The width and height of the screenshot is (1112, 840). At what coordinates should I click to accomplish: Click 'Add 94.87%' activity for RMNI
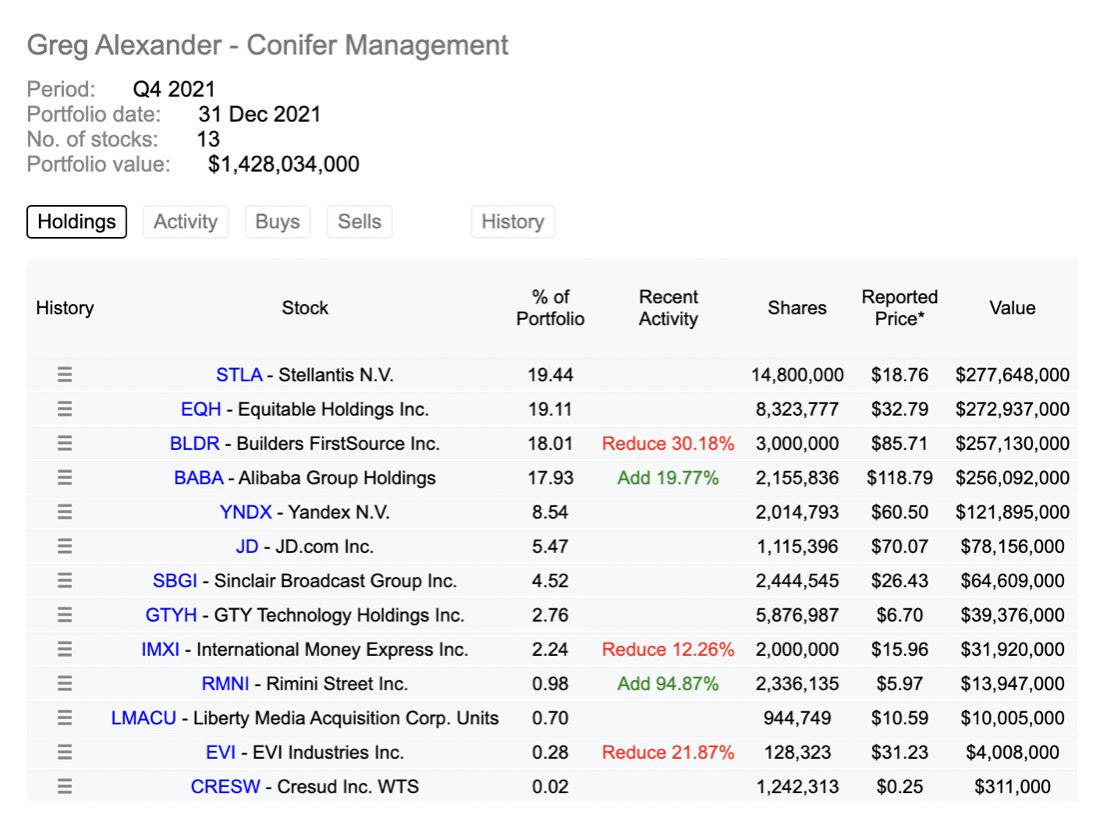click(x=668, y=684)
